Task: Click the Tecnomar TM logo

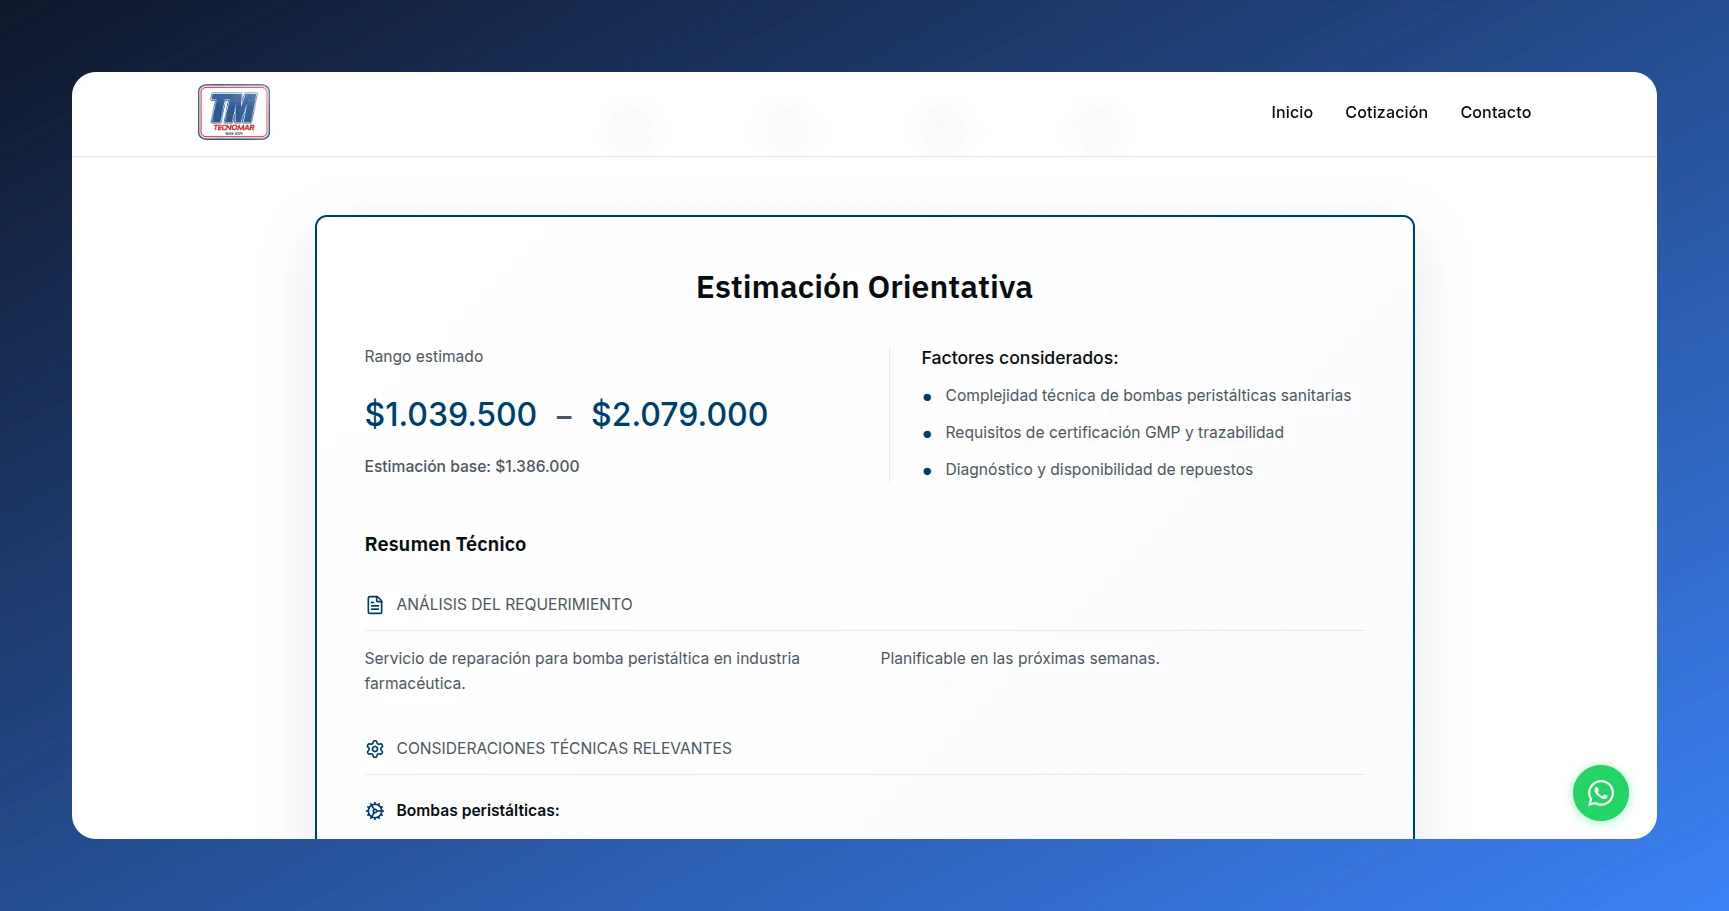Action: [234, 112]
